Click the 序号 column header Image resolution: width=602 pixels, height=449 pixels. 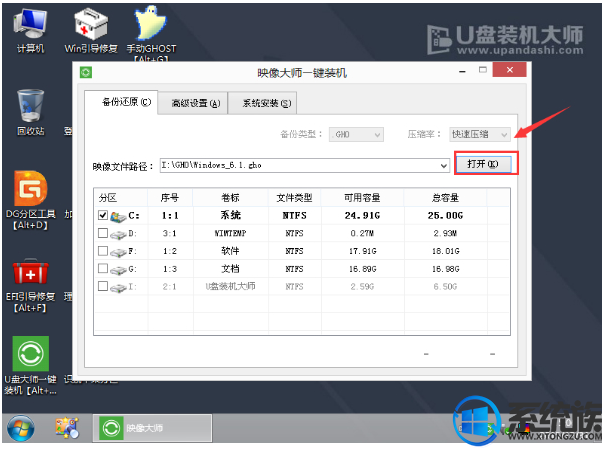point(170,198)
